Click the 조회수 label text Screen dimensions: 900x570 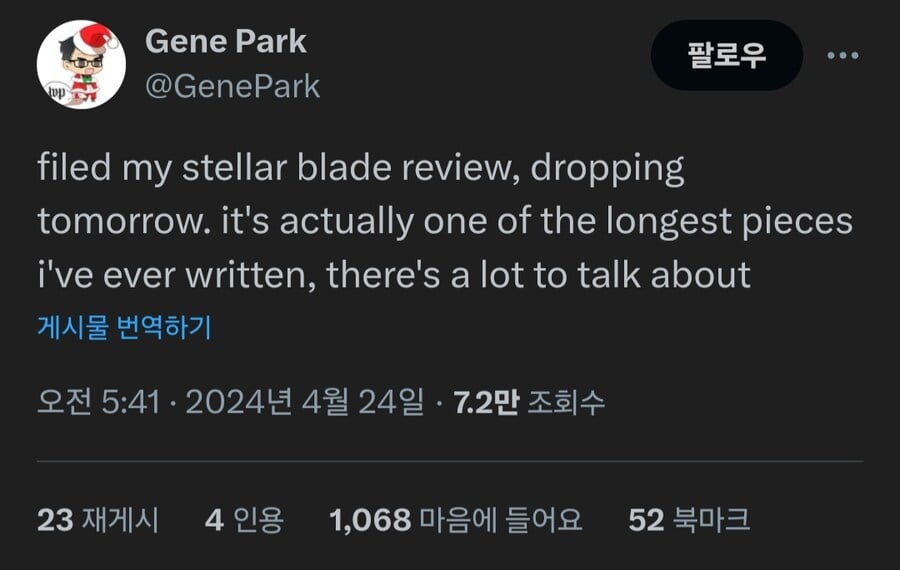pos(566,402)
